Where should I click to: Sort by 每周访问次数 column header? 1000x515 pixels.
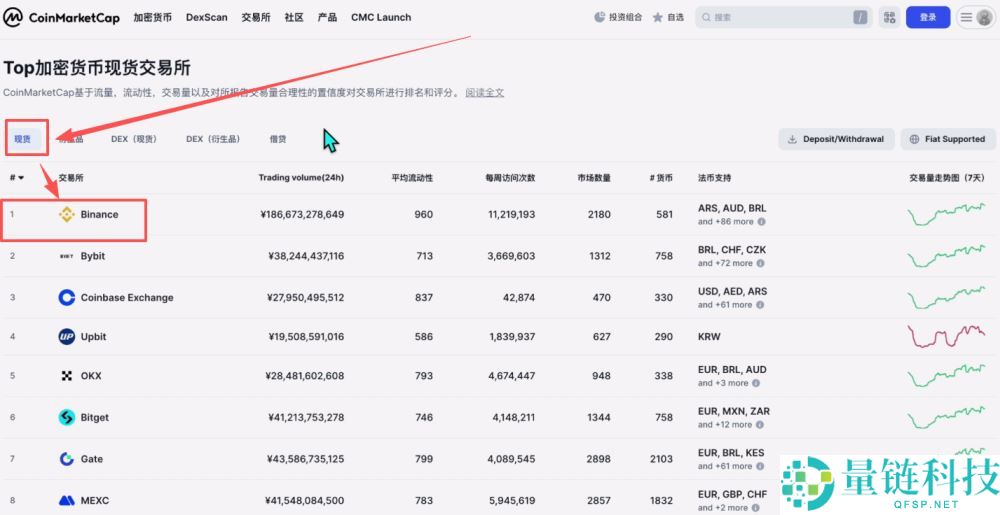tap(510, 178)
